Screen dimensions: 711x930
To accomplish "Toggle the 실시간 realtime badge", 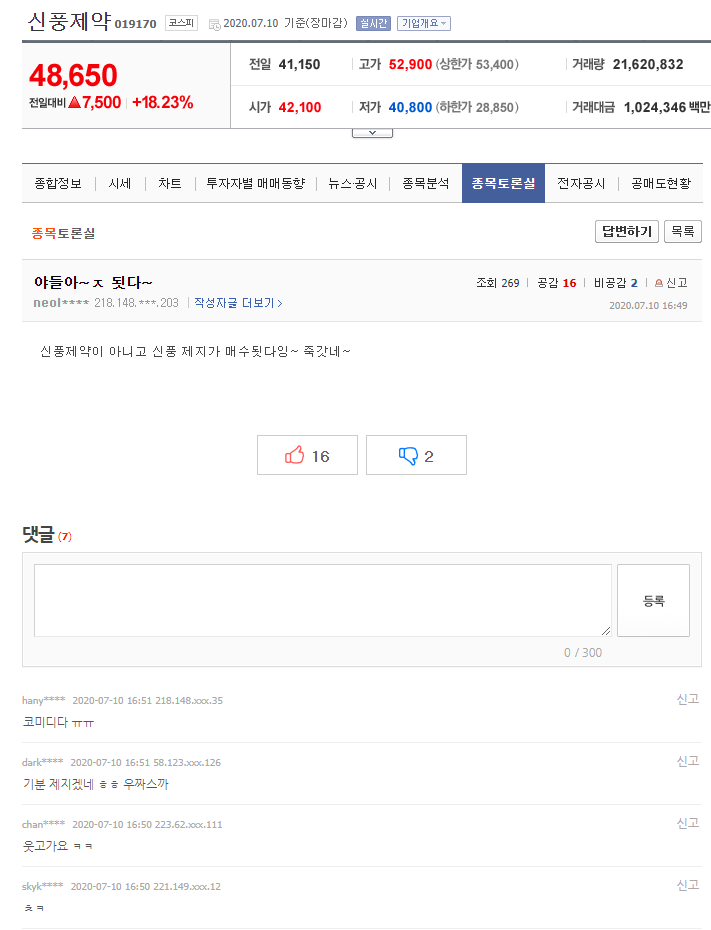I will coord(373,23).
